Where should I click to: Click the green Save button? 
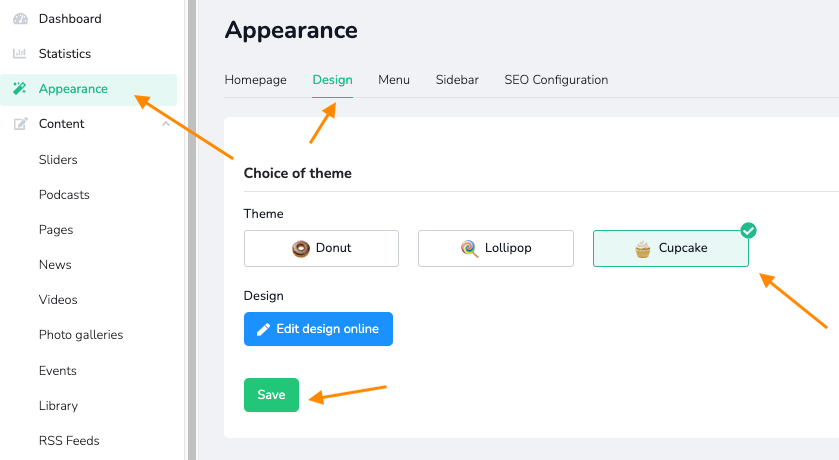(271, 395)
